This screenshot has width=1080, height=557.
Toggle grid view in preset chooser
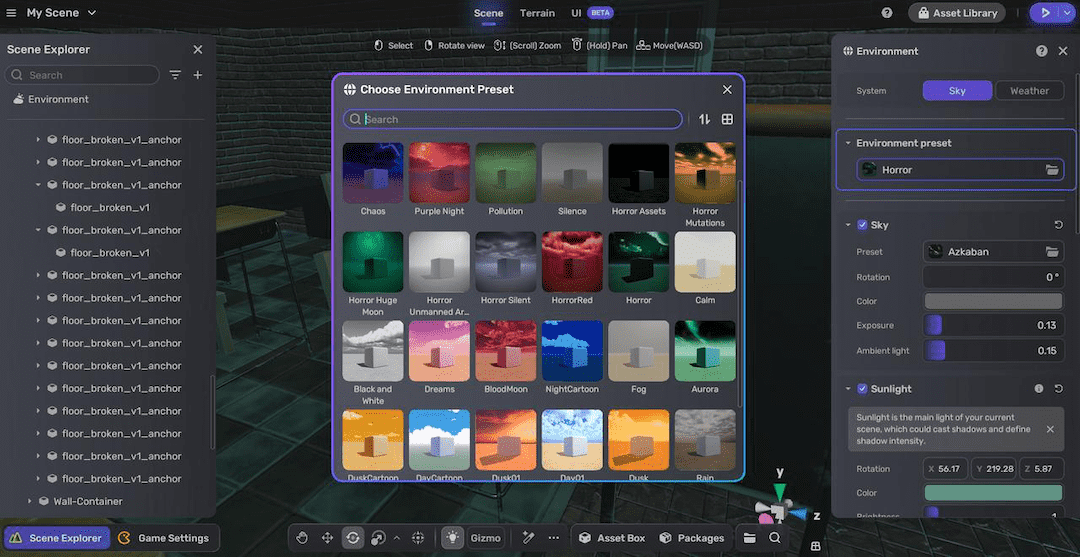(727, 119)
